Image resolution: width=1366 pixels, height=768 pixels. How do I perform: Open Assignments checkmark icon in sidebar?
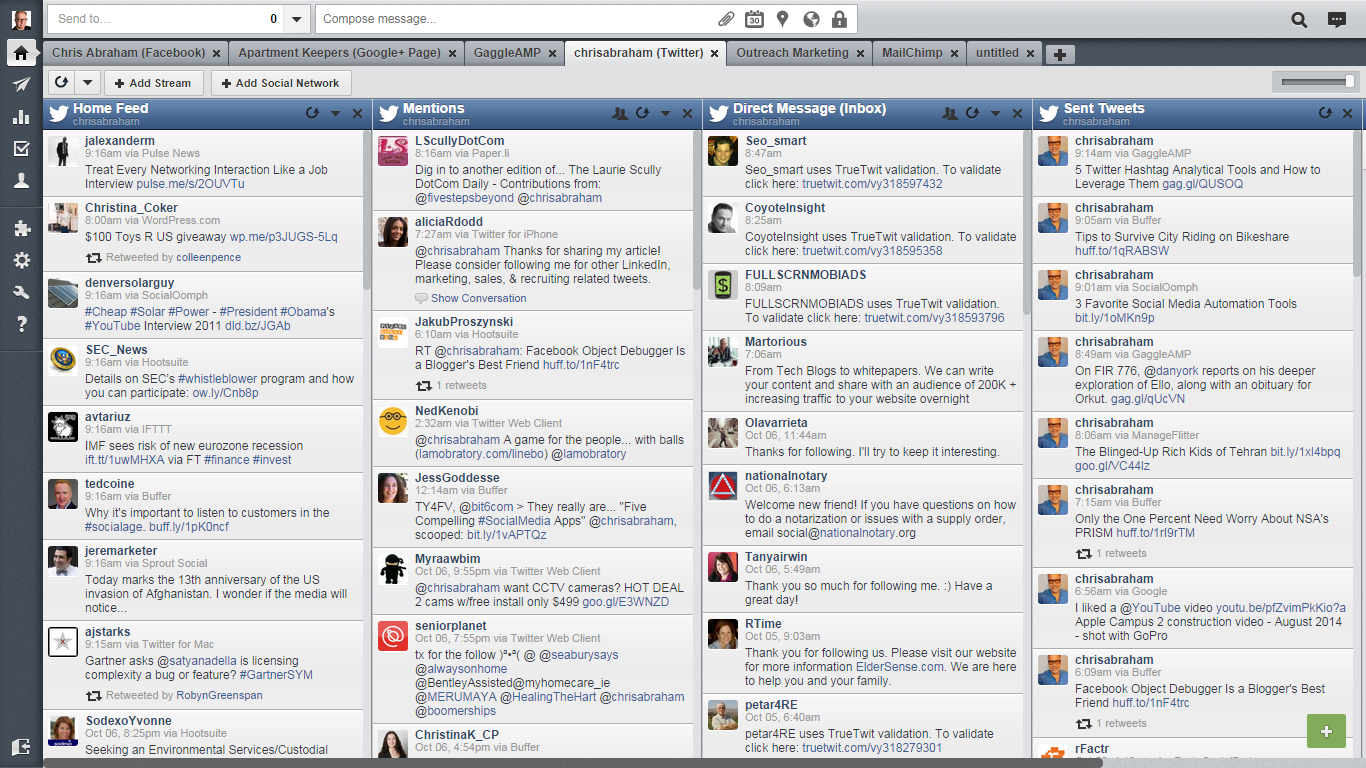[21, 149]
